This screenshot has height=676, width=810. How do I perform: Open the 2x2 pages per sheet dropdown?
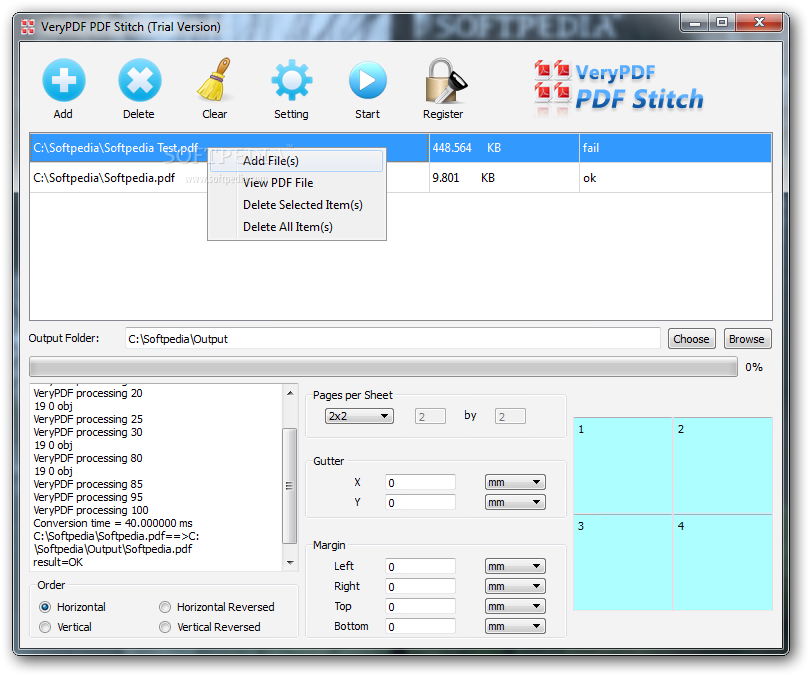tap(359, 416)
